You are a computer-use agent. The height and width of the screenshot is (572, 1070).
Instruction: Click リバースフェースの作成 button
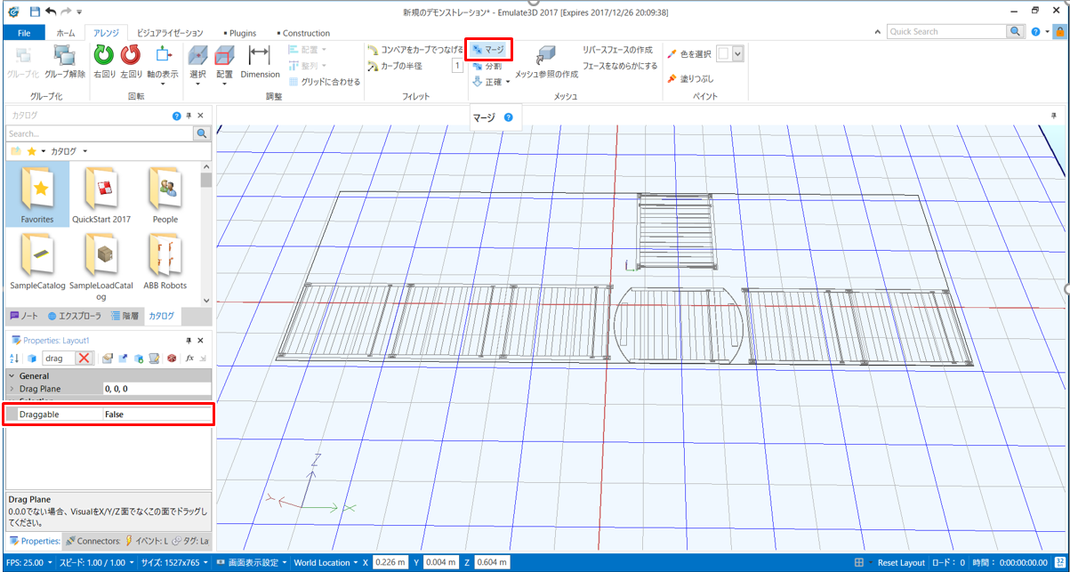coord(617,51)
